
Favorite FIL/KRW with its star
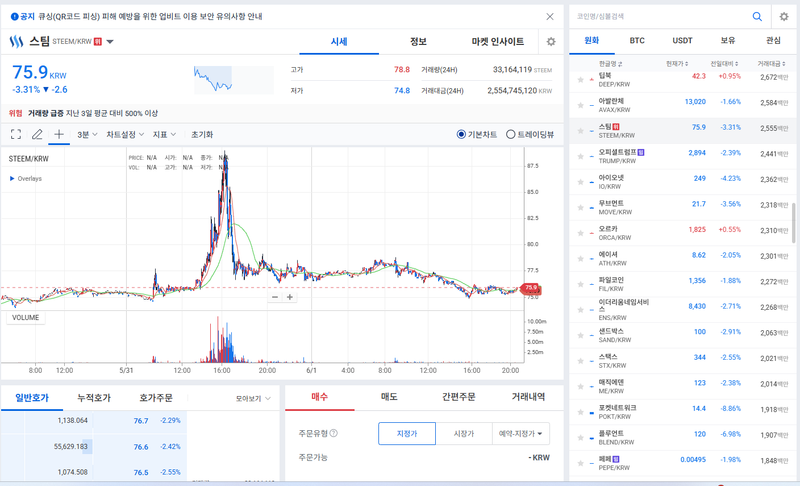pyautogui.click(x=580, y=284)
